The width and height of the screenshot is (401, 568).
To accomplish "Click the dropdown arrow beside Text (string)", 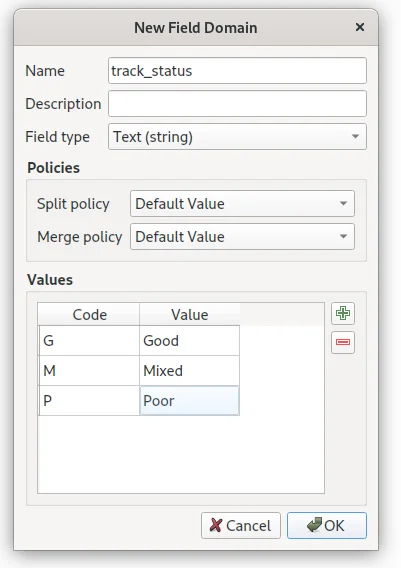I will 355,137.
